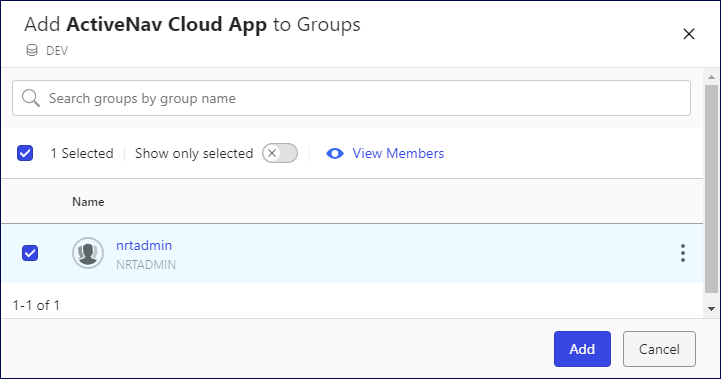The width and height of the screenshot is (721, 379).
Task: Toggle the Show only selected switch
Action: click(280, 153)
